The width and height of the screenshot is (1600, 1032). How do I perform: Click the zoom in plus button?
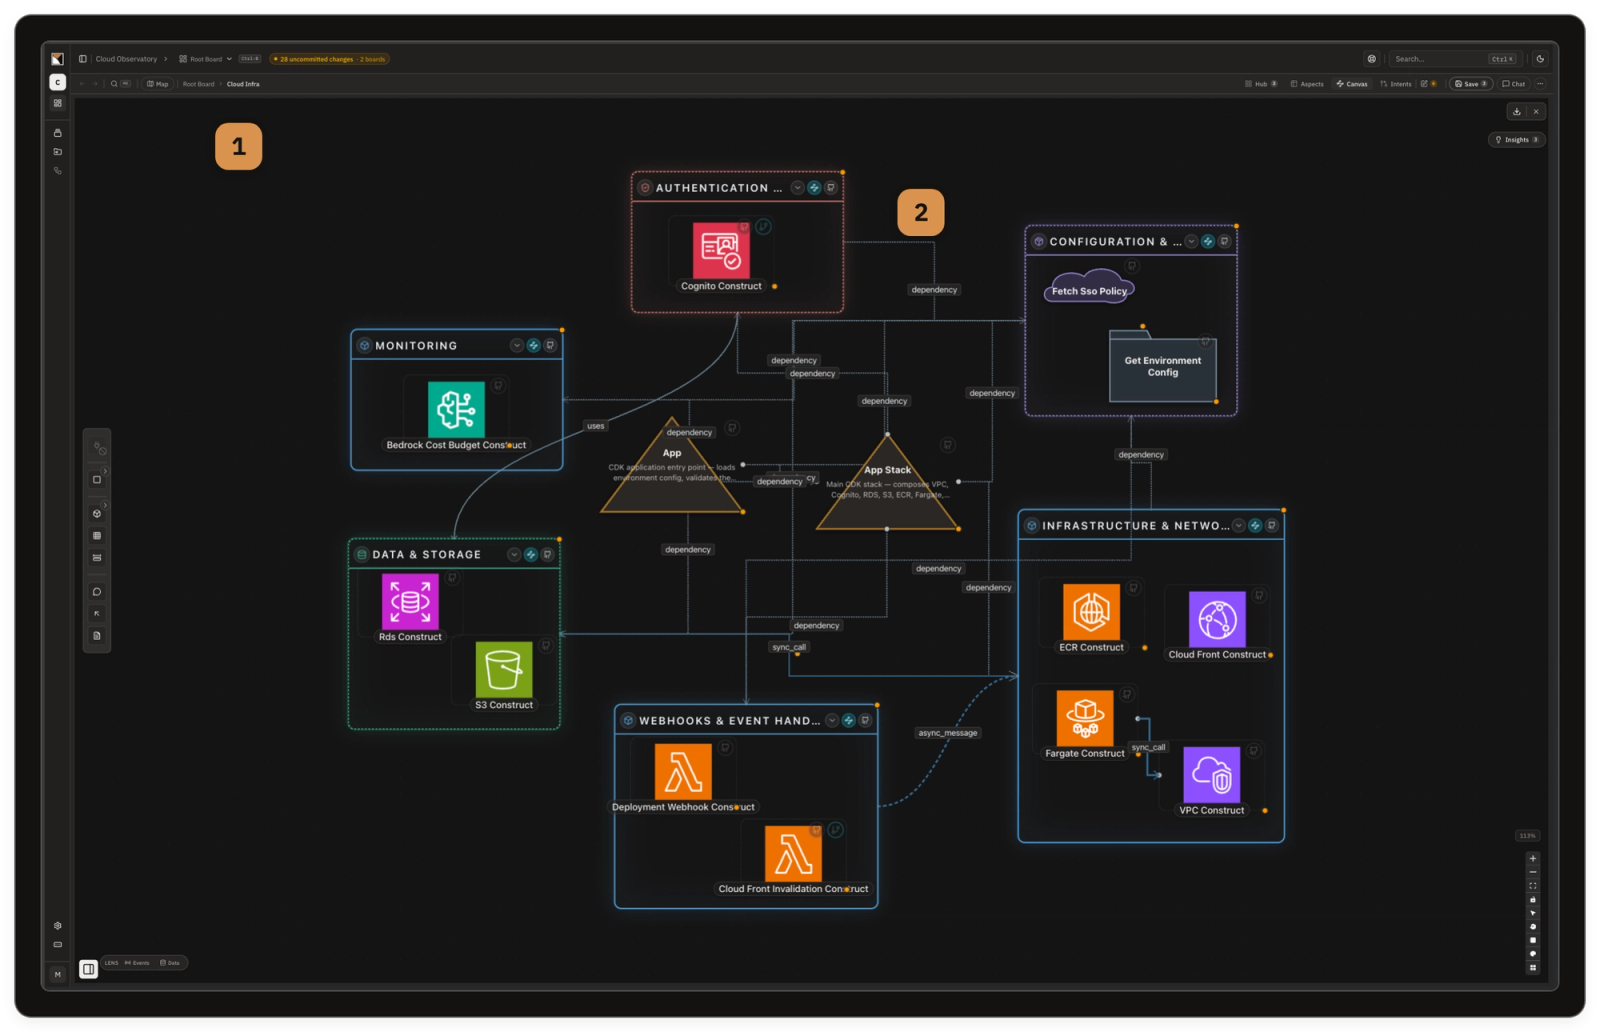pos(1532,858)
